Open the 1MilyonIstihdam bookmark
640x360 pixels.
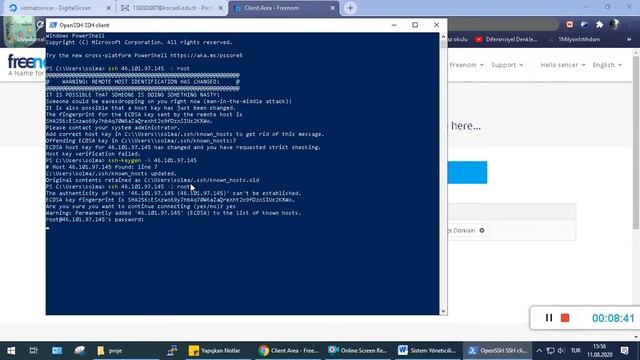[x=575, y=40]
